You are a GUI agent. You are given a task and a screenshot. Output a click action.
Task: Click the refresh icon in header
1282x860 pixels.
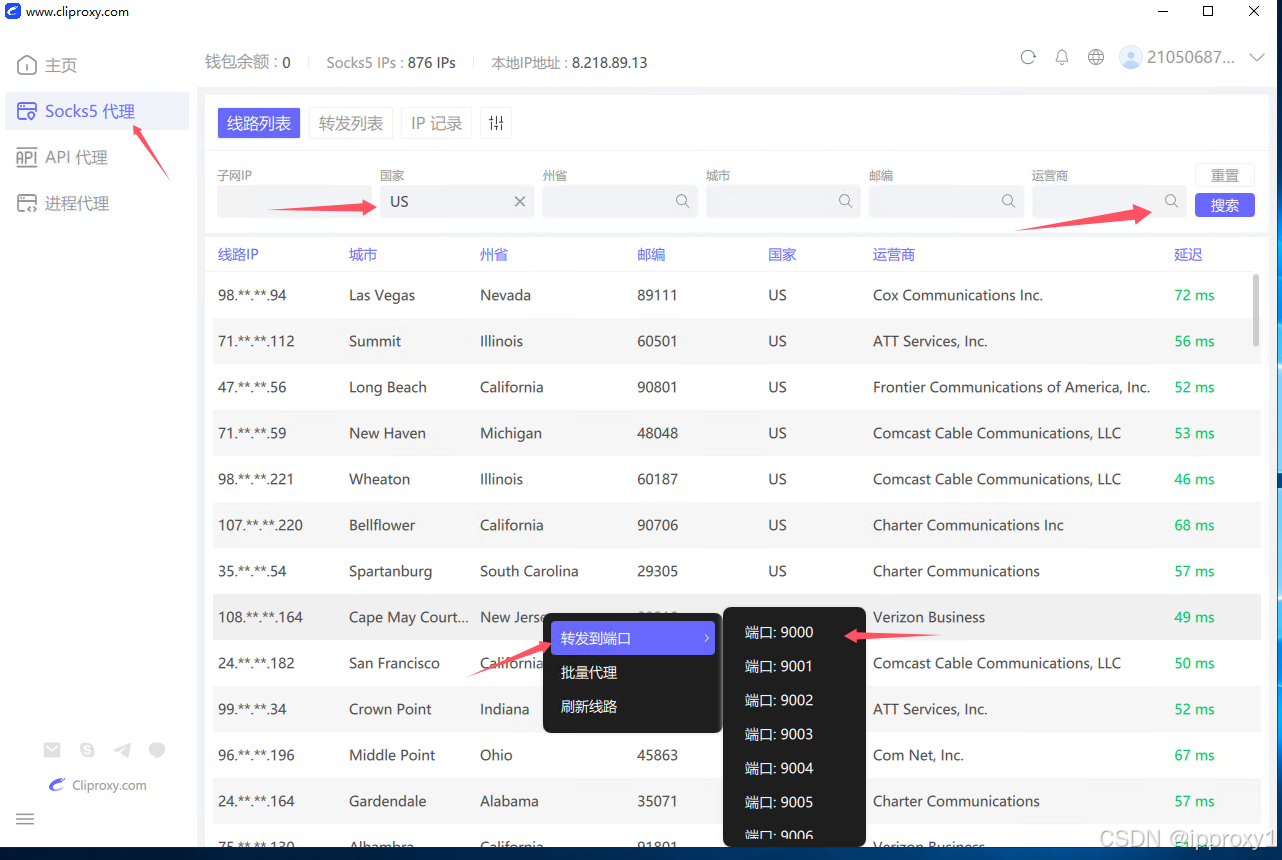coord(1028,58)
